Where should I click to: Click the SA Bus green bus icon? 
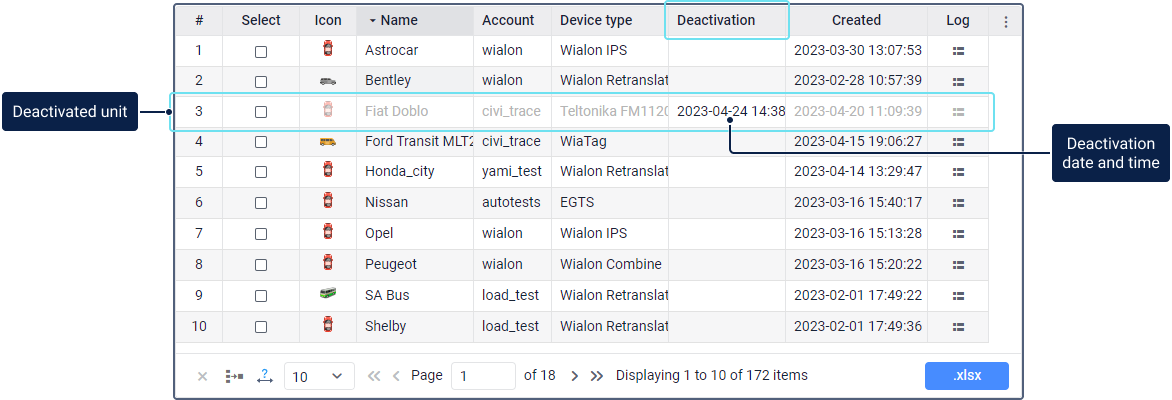coord(328,295)
